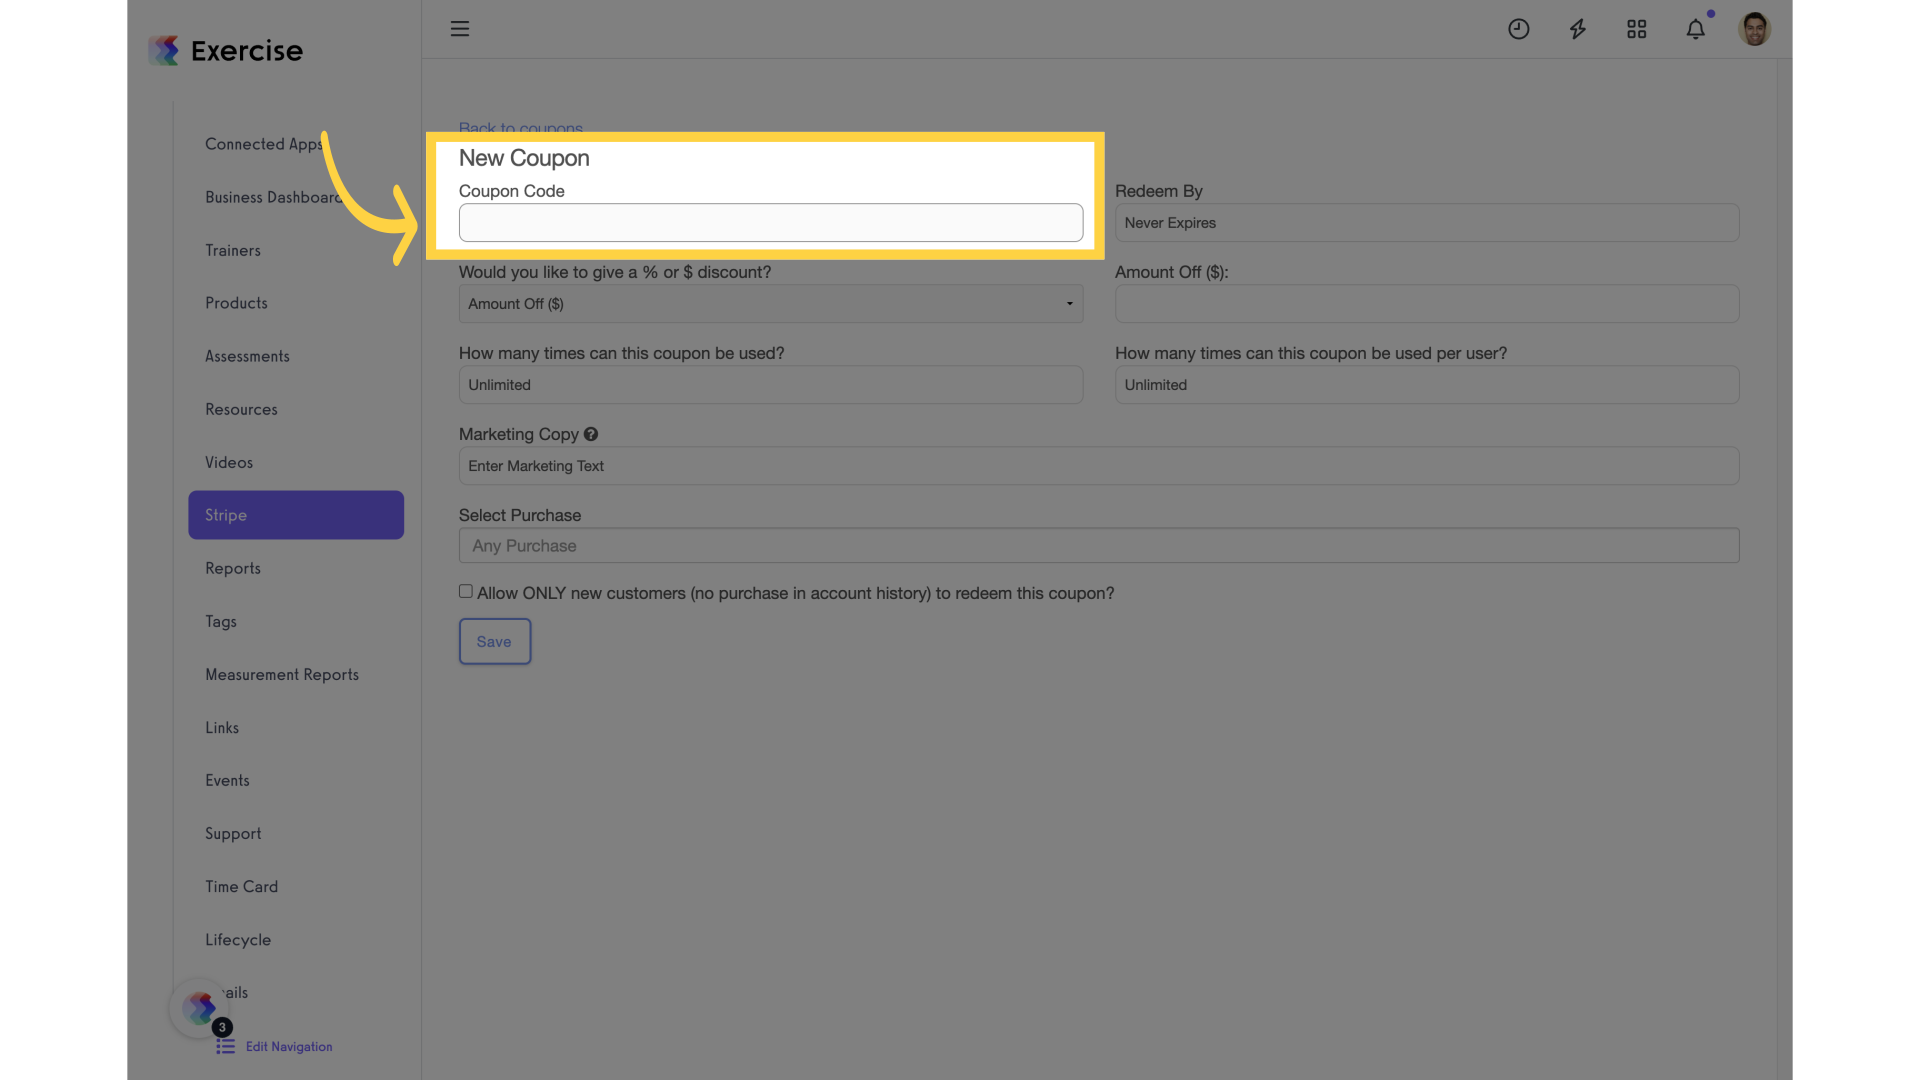Click the Redeem By Never Expires field
The height and width of the screenshot is (1080, 1920).
(1426, 223)
